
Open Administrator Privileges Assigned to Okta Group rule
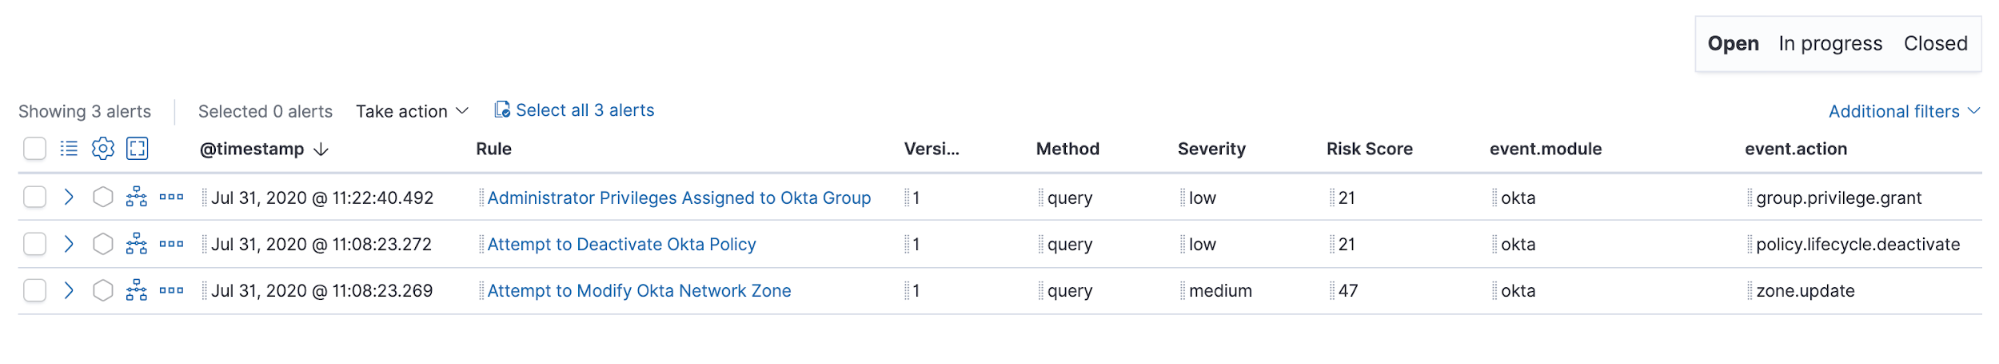(x=679, y=198)
